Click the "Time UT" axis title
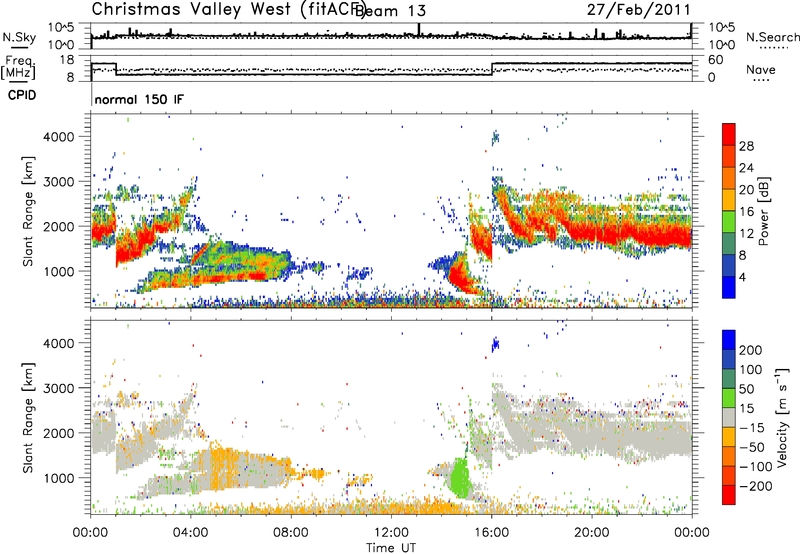800x554 pixels. 391,548
